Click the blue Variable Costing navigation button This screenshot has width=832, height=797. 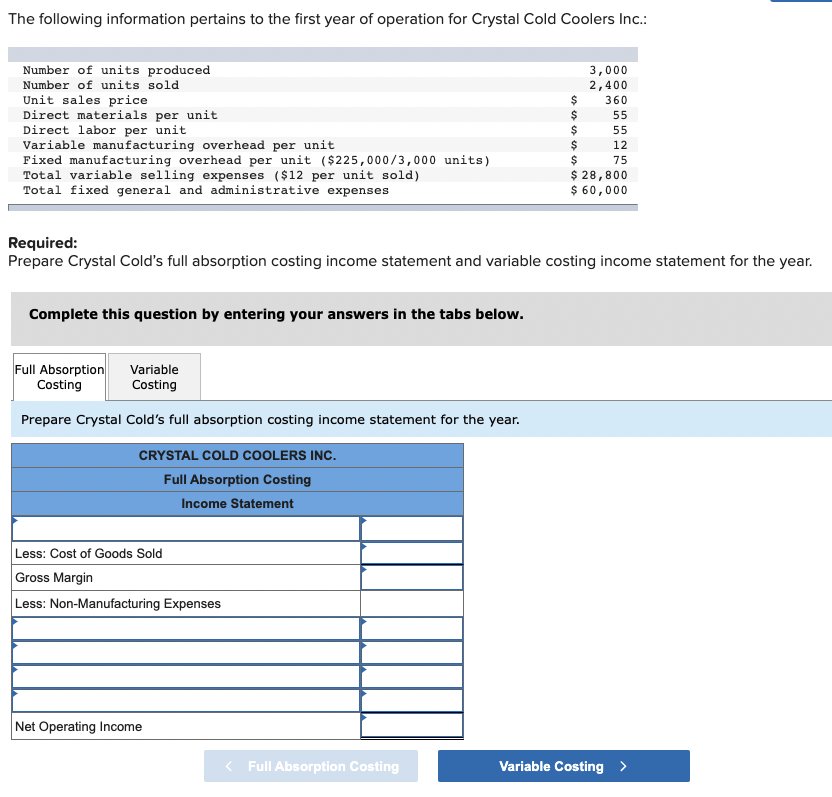click(x=563, y=766)
